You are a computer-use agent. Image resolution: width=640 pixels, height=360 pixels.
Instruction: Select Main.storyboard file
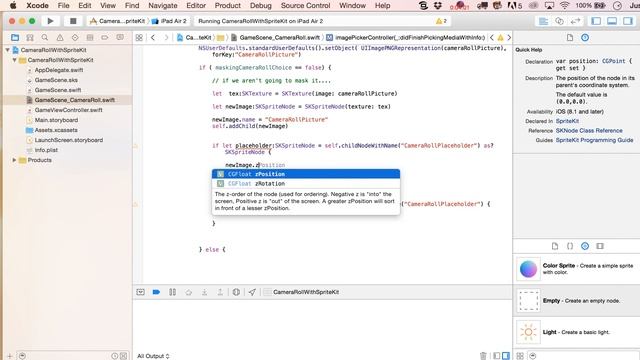click(x=56, y=120)
